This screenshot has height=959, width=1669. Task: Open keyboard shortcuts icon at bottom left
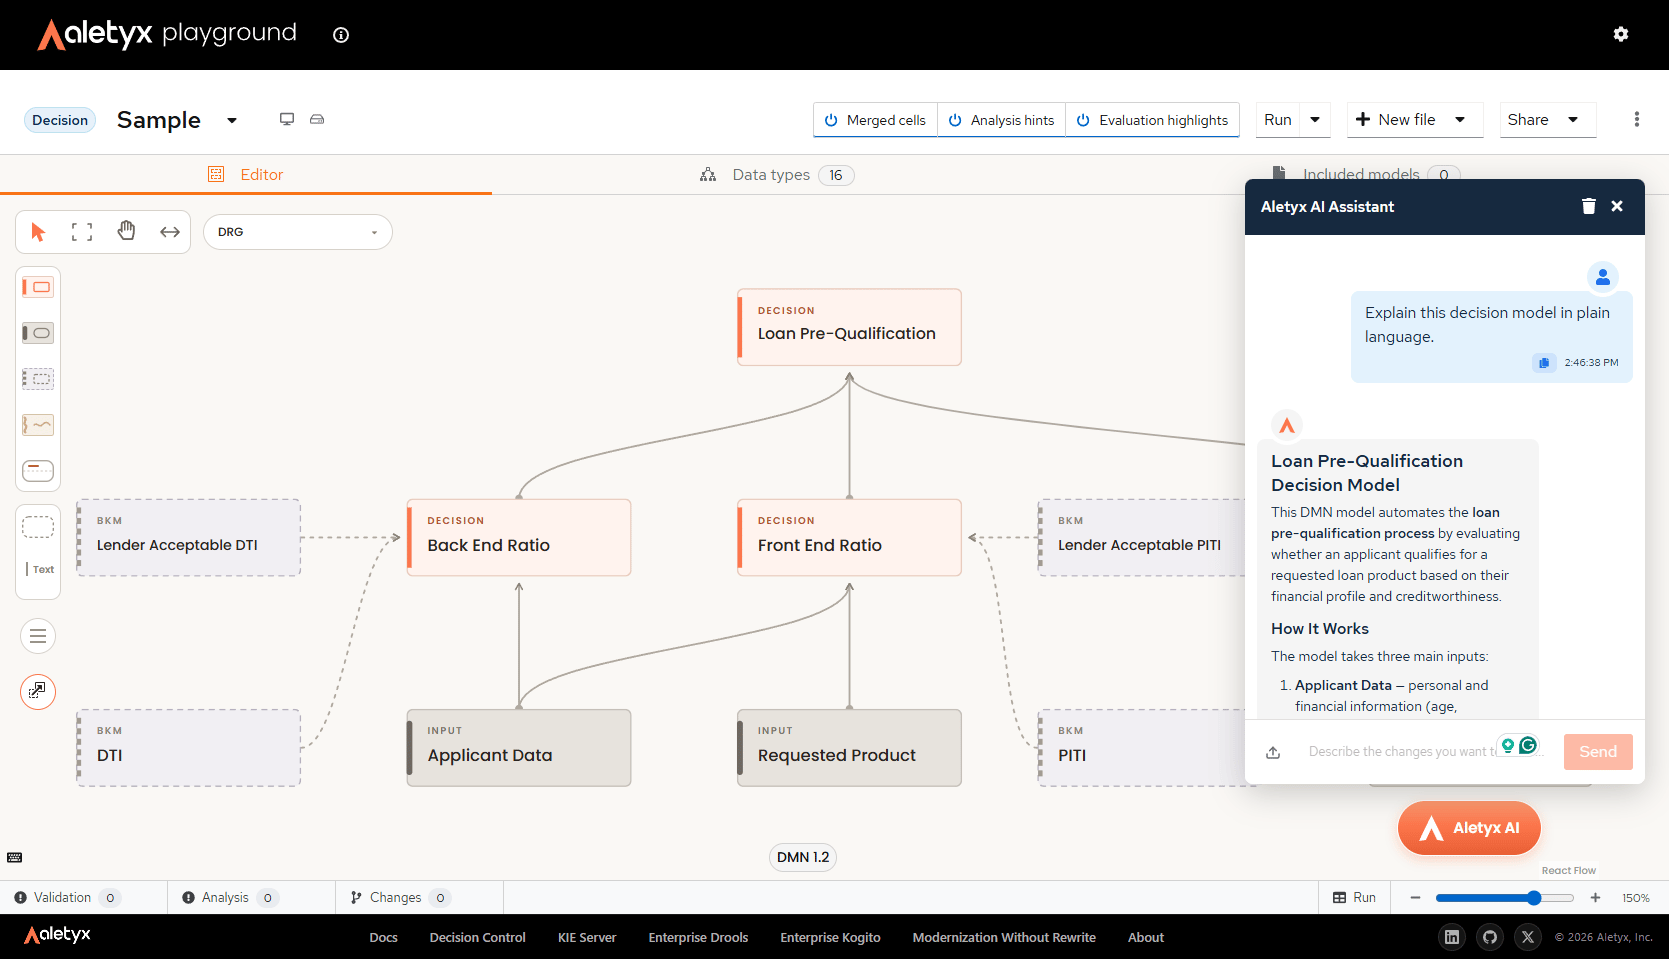(x=15, y=857)
